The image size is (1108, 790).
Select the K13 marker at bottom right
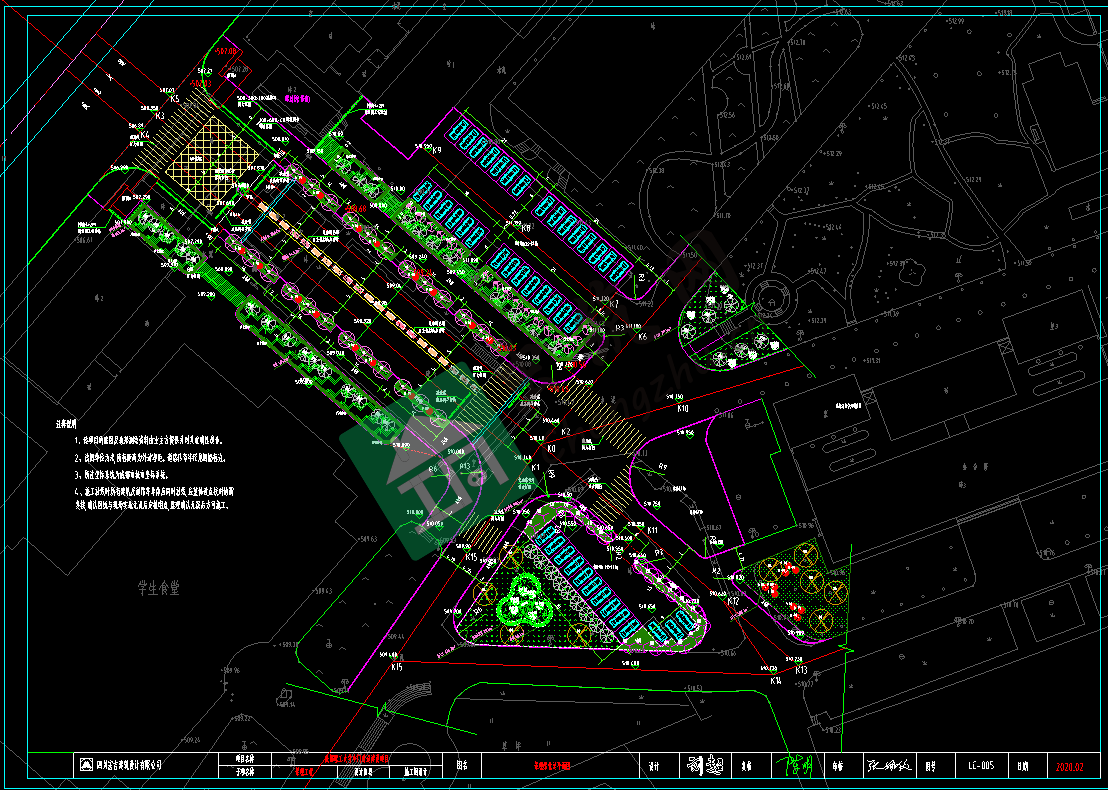[x=801, y=670]
